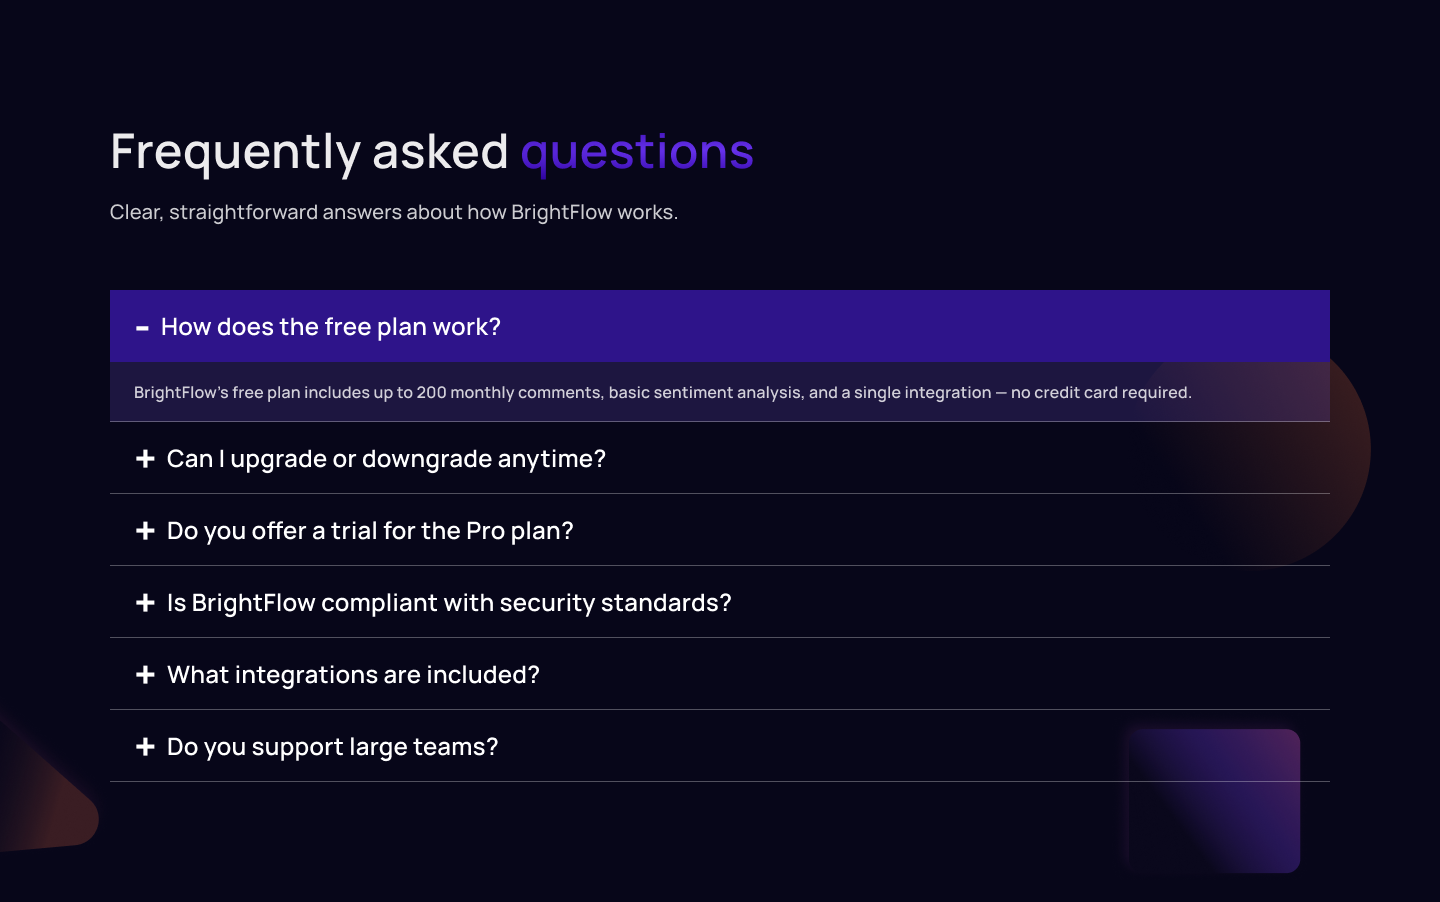Collapse the 'How does the free plan work?' answer
The image size is (1440, 902).
click(330, 326)
